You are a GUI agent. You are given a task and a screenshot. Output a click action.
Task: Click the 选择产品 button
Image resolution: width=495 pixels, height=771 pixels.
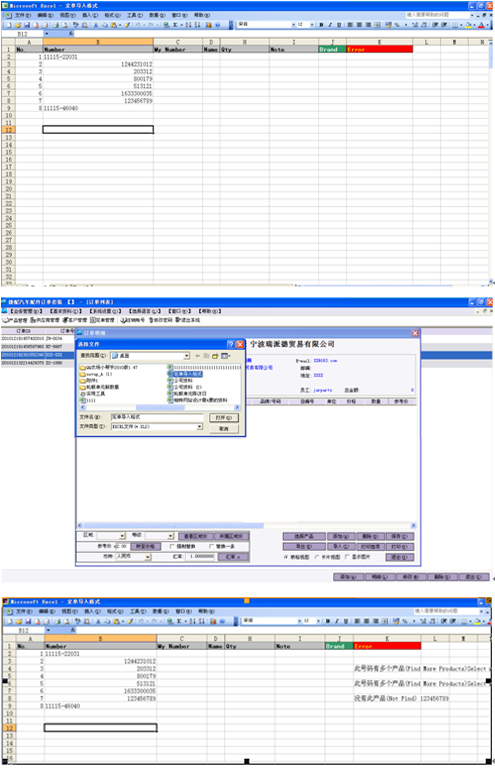pyautogui.click(x=304, y=536)
